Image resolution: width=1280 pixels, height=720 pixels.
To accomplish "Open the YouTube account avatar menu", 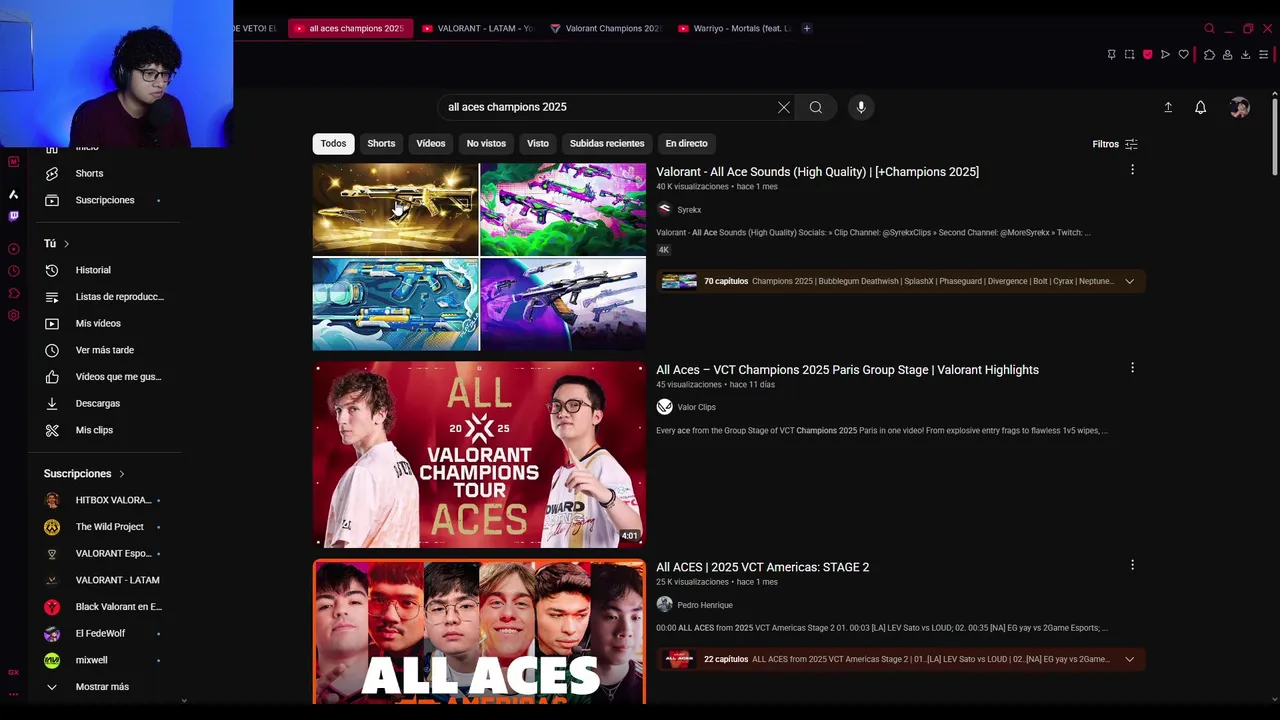I will tap(1240, 107).
